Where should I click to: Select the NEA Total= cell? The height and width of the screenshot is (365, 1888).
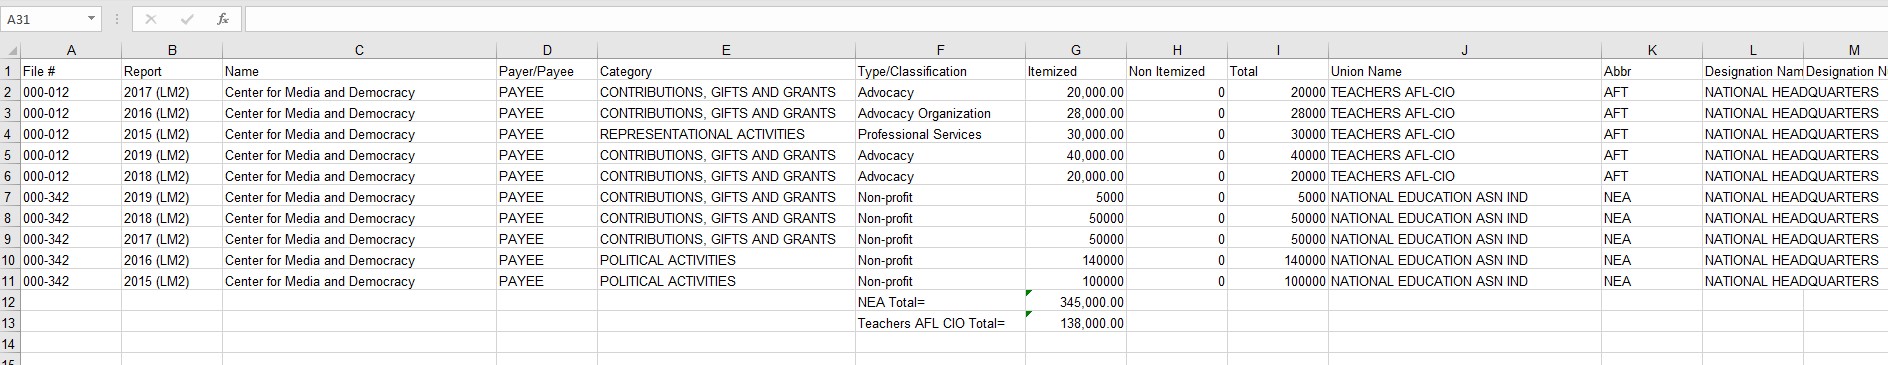(940, 302)
